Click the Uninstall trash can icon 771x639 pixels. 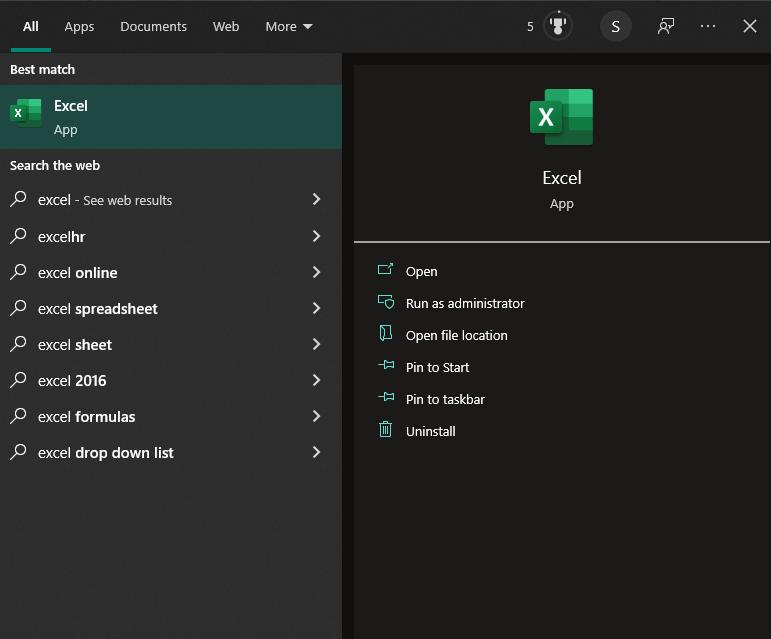386,429
